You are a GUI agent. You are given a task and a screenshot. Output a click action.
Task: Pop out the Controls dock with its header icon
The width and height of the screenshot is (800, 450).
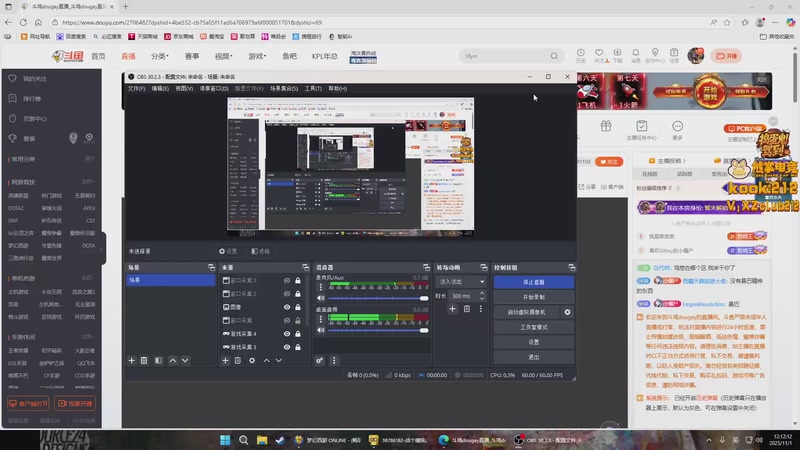(571, 267)
